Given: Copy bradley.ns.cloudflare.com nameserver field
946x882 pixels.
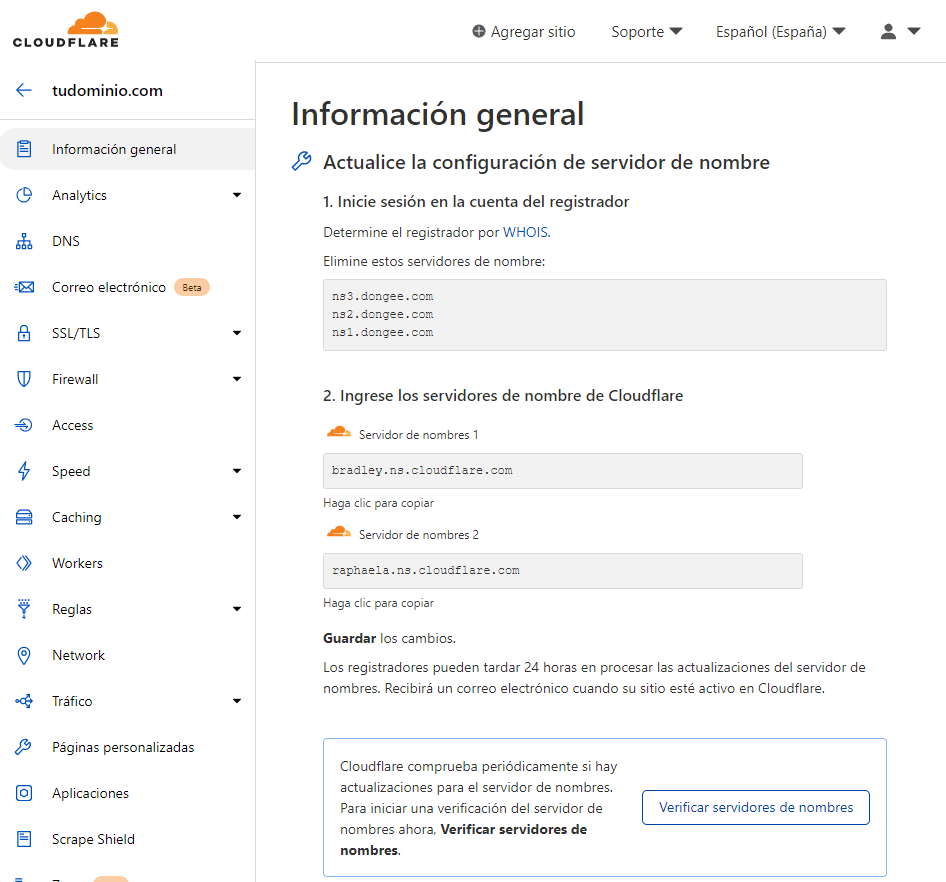Looking at the screenshot, I should 562,471.
